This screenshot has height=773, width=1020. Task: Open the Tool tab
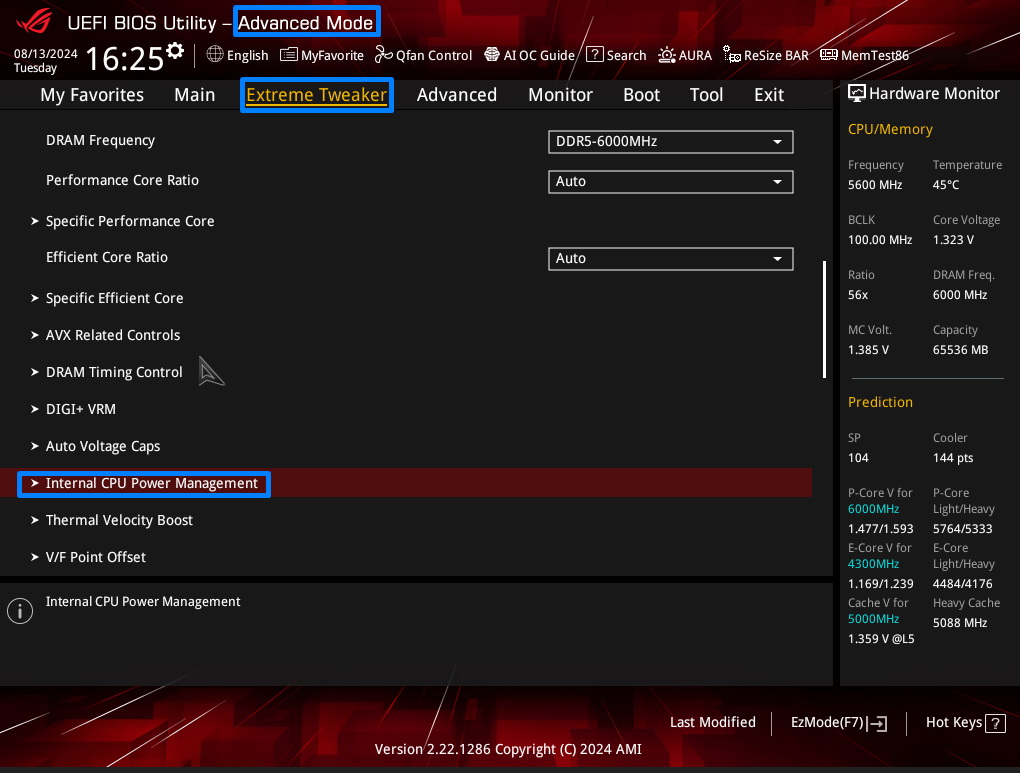point(706,95)
